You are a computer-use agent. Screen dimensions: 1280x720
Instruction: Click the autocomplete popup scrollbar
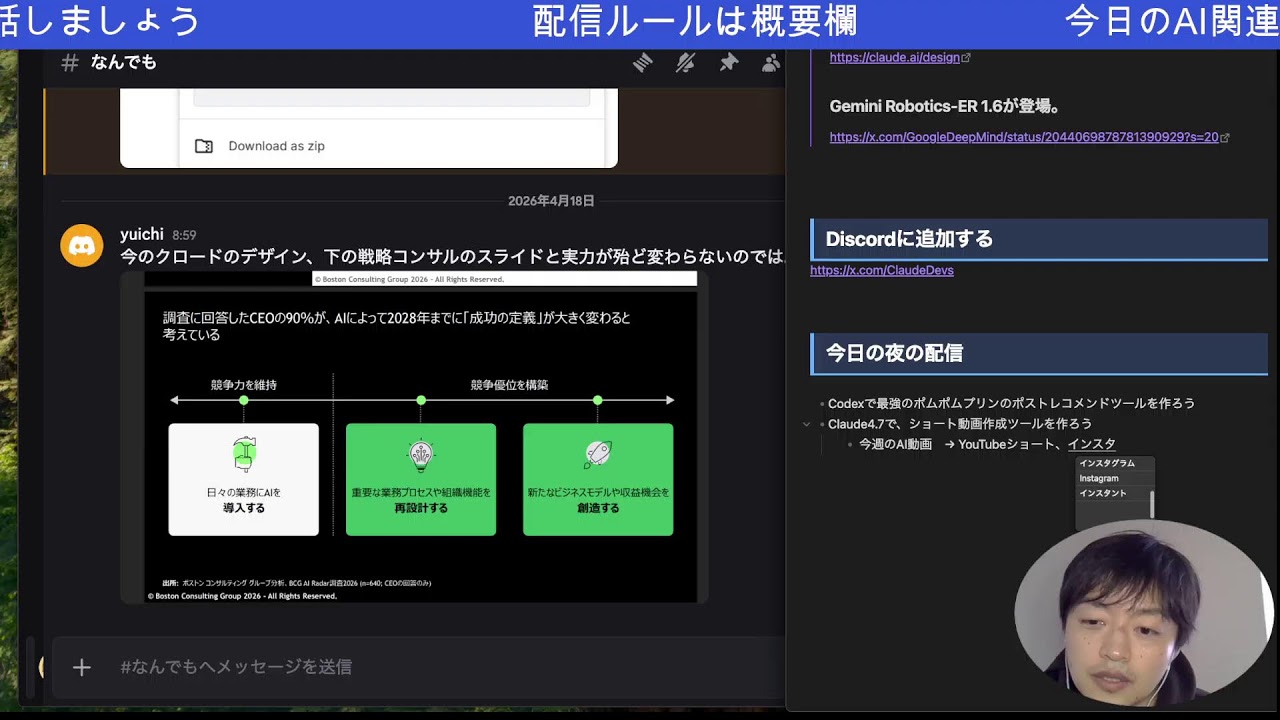pos(1152,504)
